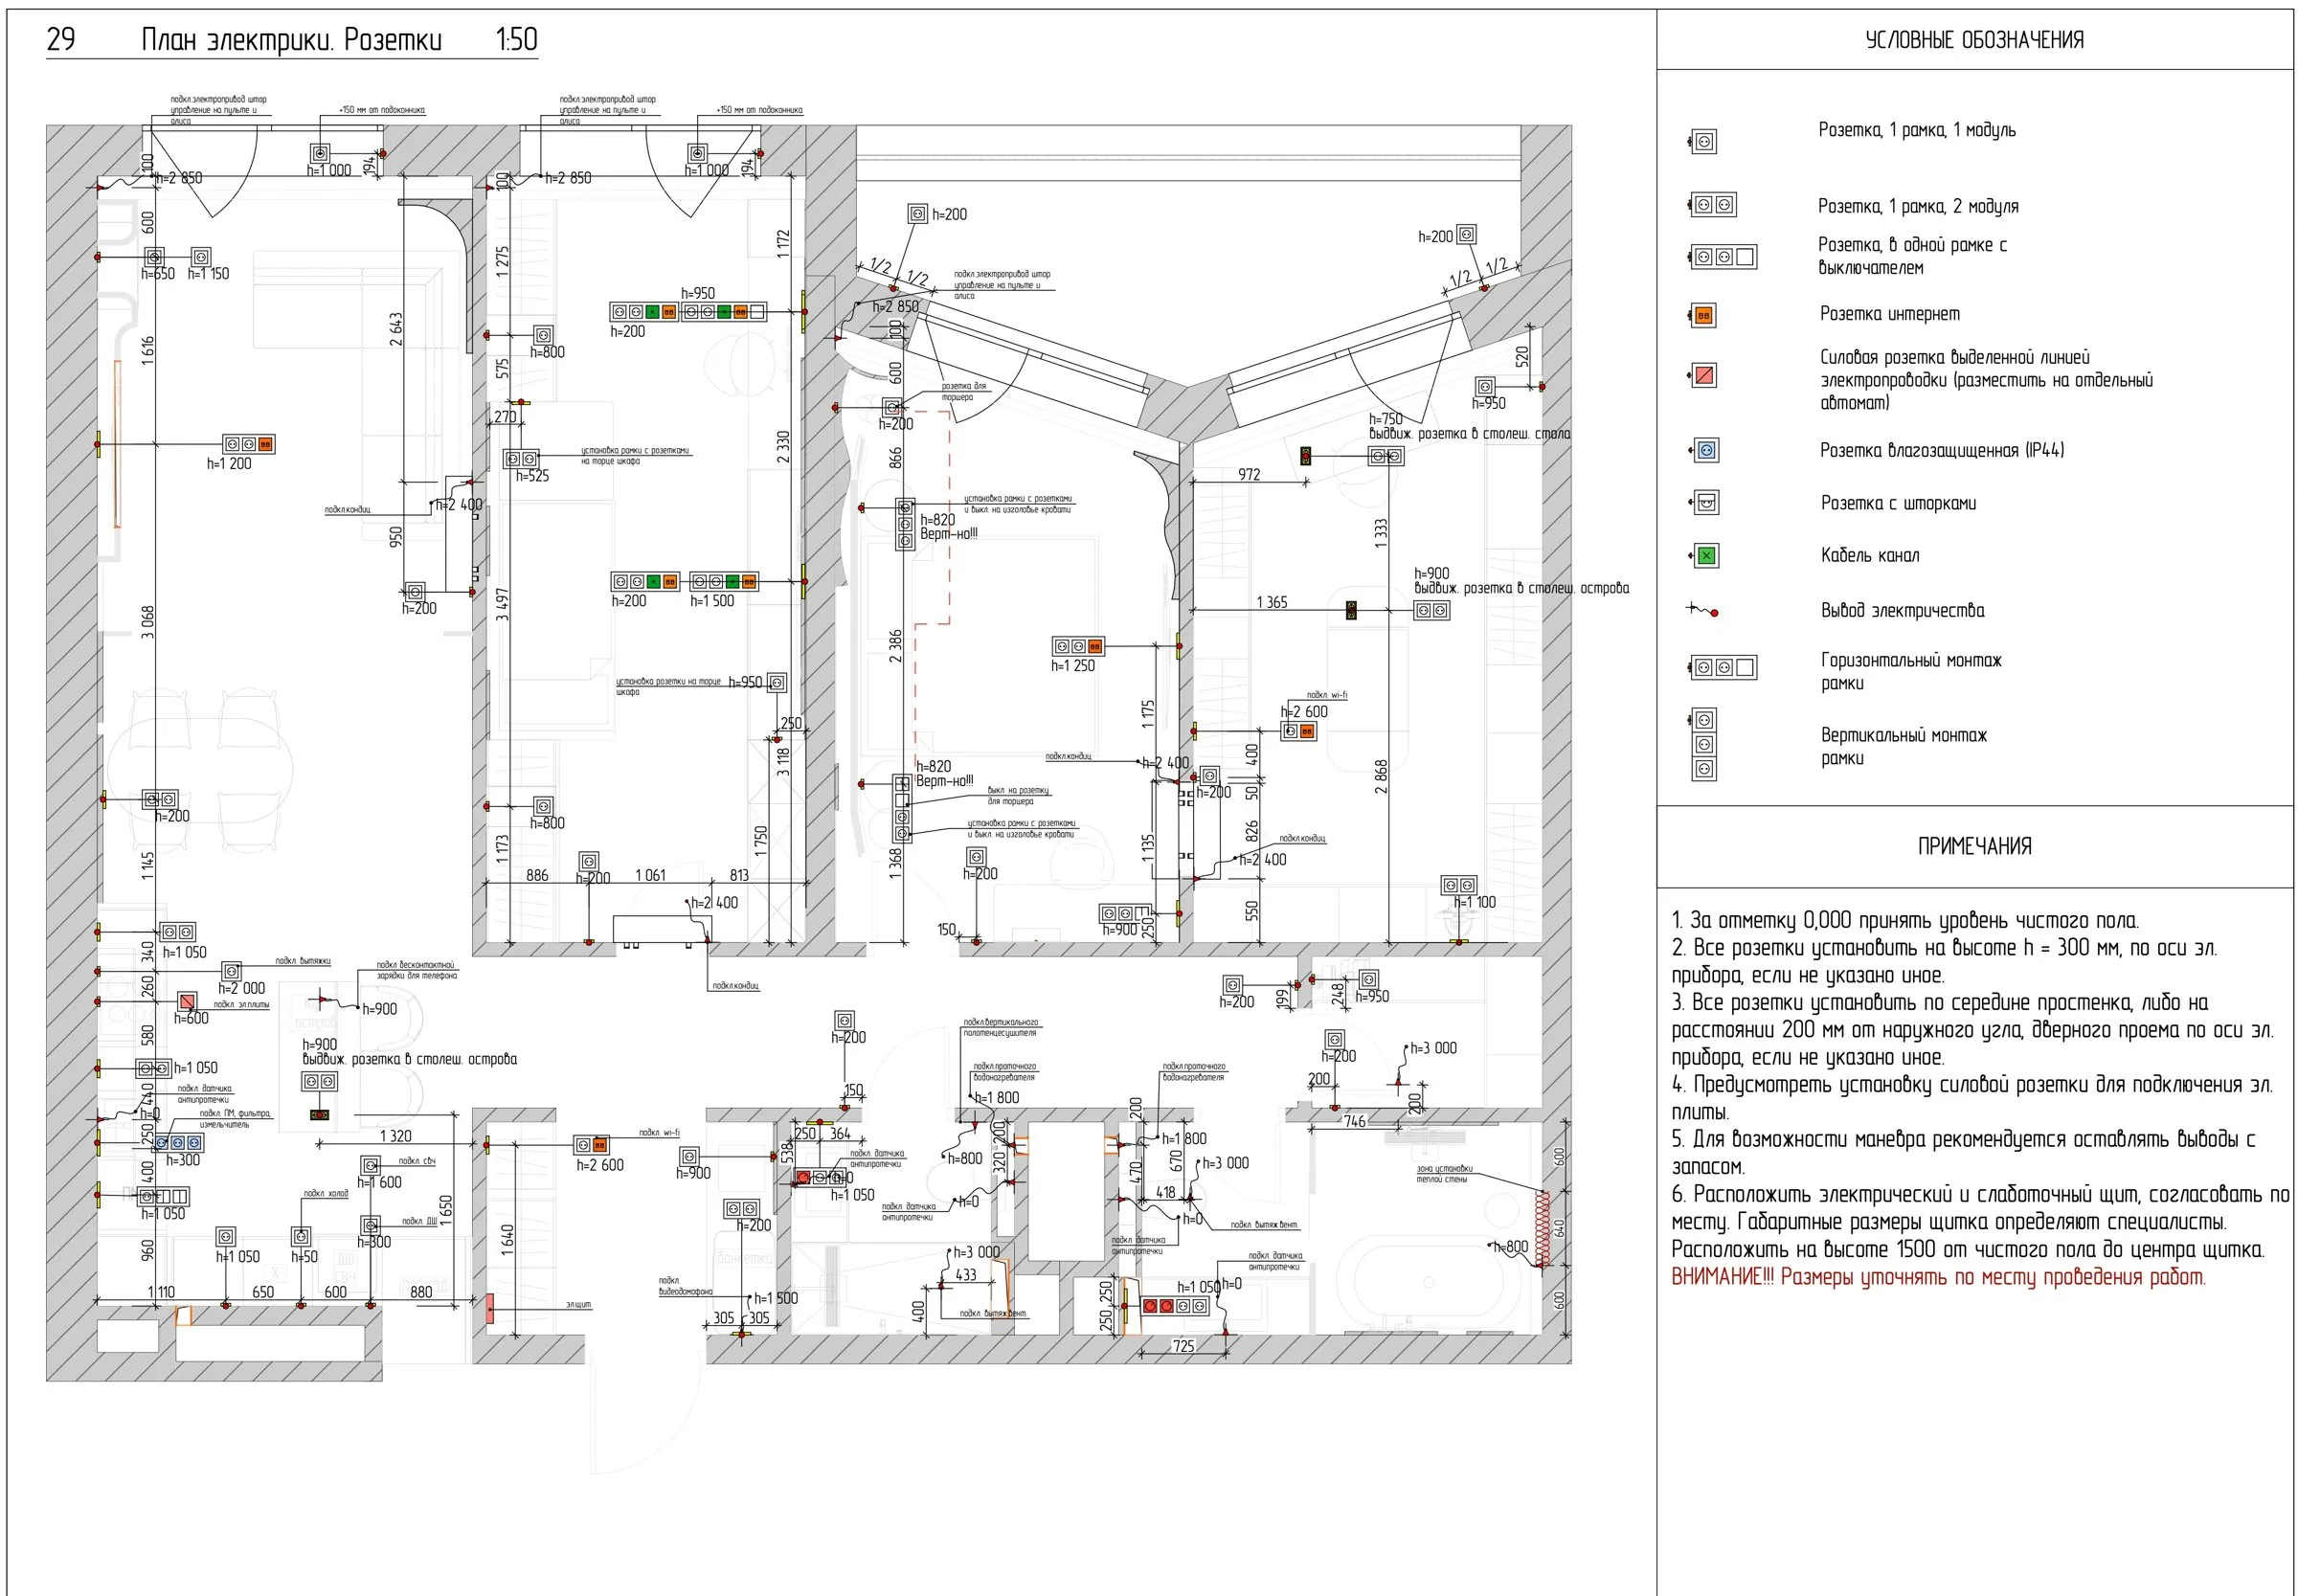Viewport: 2298px width, 1596px height.
Task: Click the label 'подкл. видеодомофона'
Action: point(685,1286)
